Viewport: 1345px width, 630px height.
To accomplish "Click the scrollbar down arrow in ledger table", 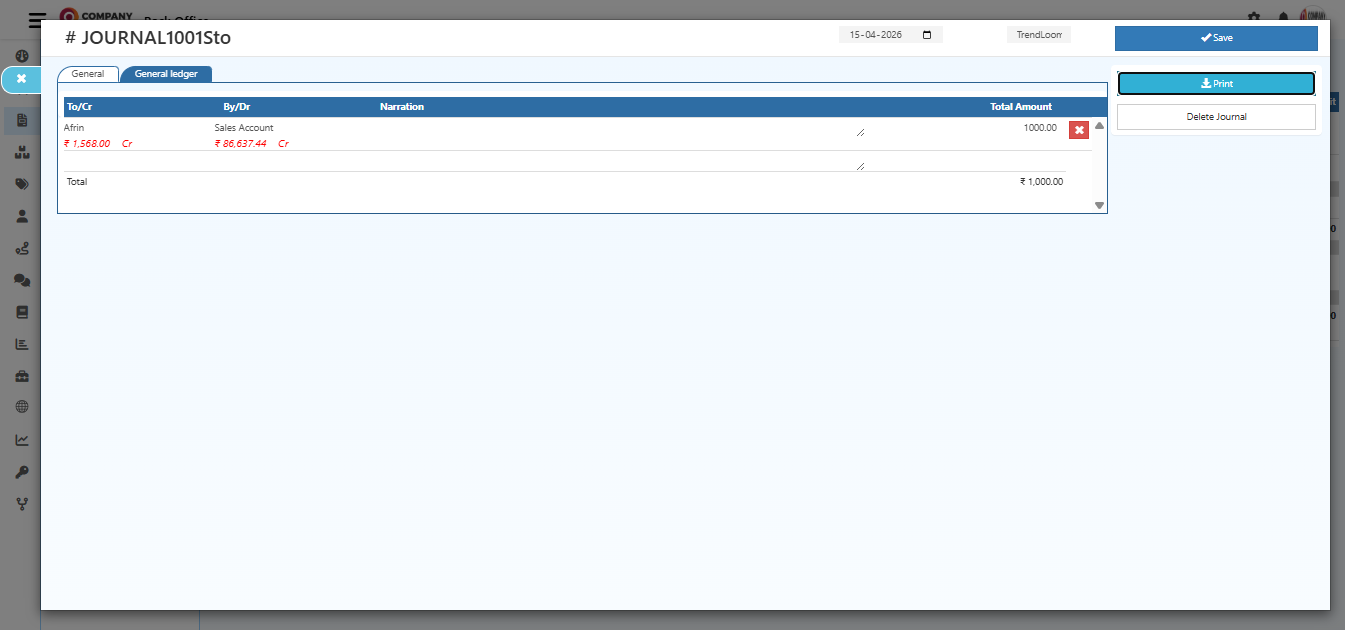I will pyautogui.click(x=1099, y=204).
